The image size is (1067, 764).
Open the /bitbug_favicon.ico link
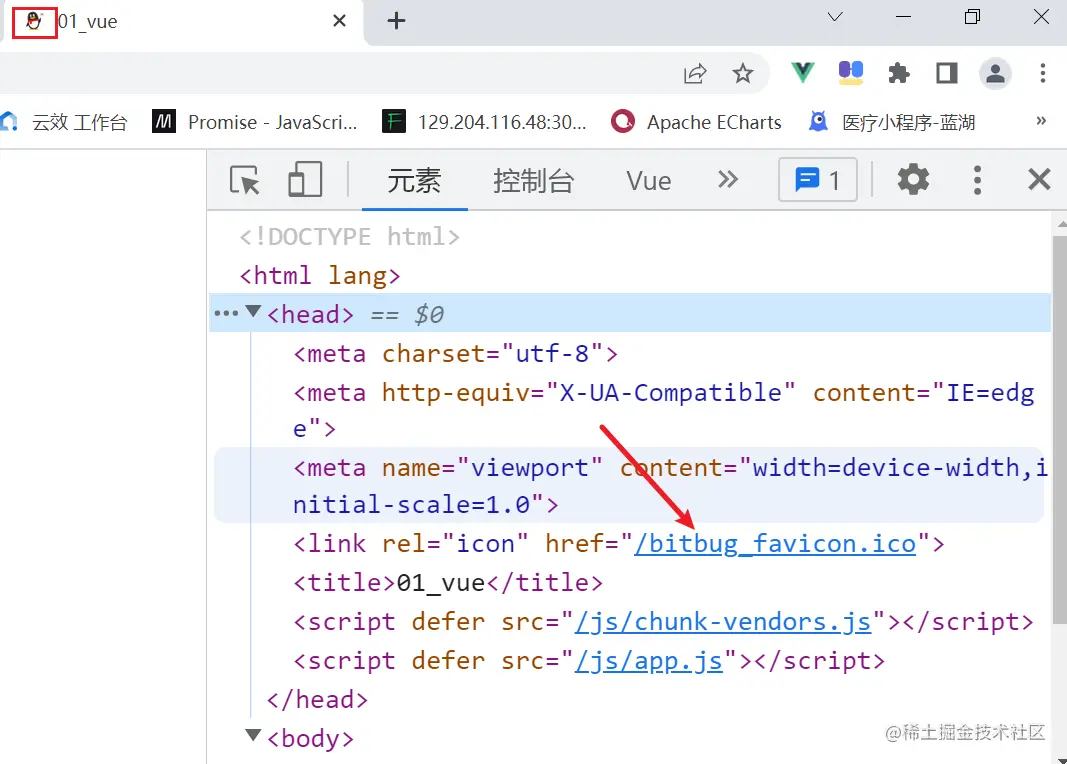[x=775, y=544]
